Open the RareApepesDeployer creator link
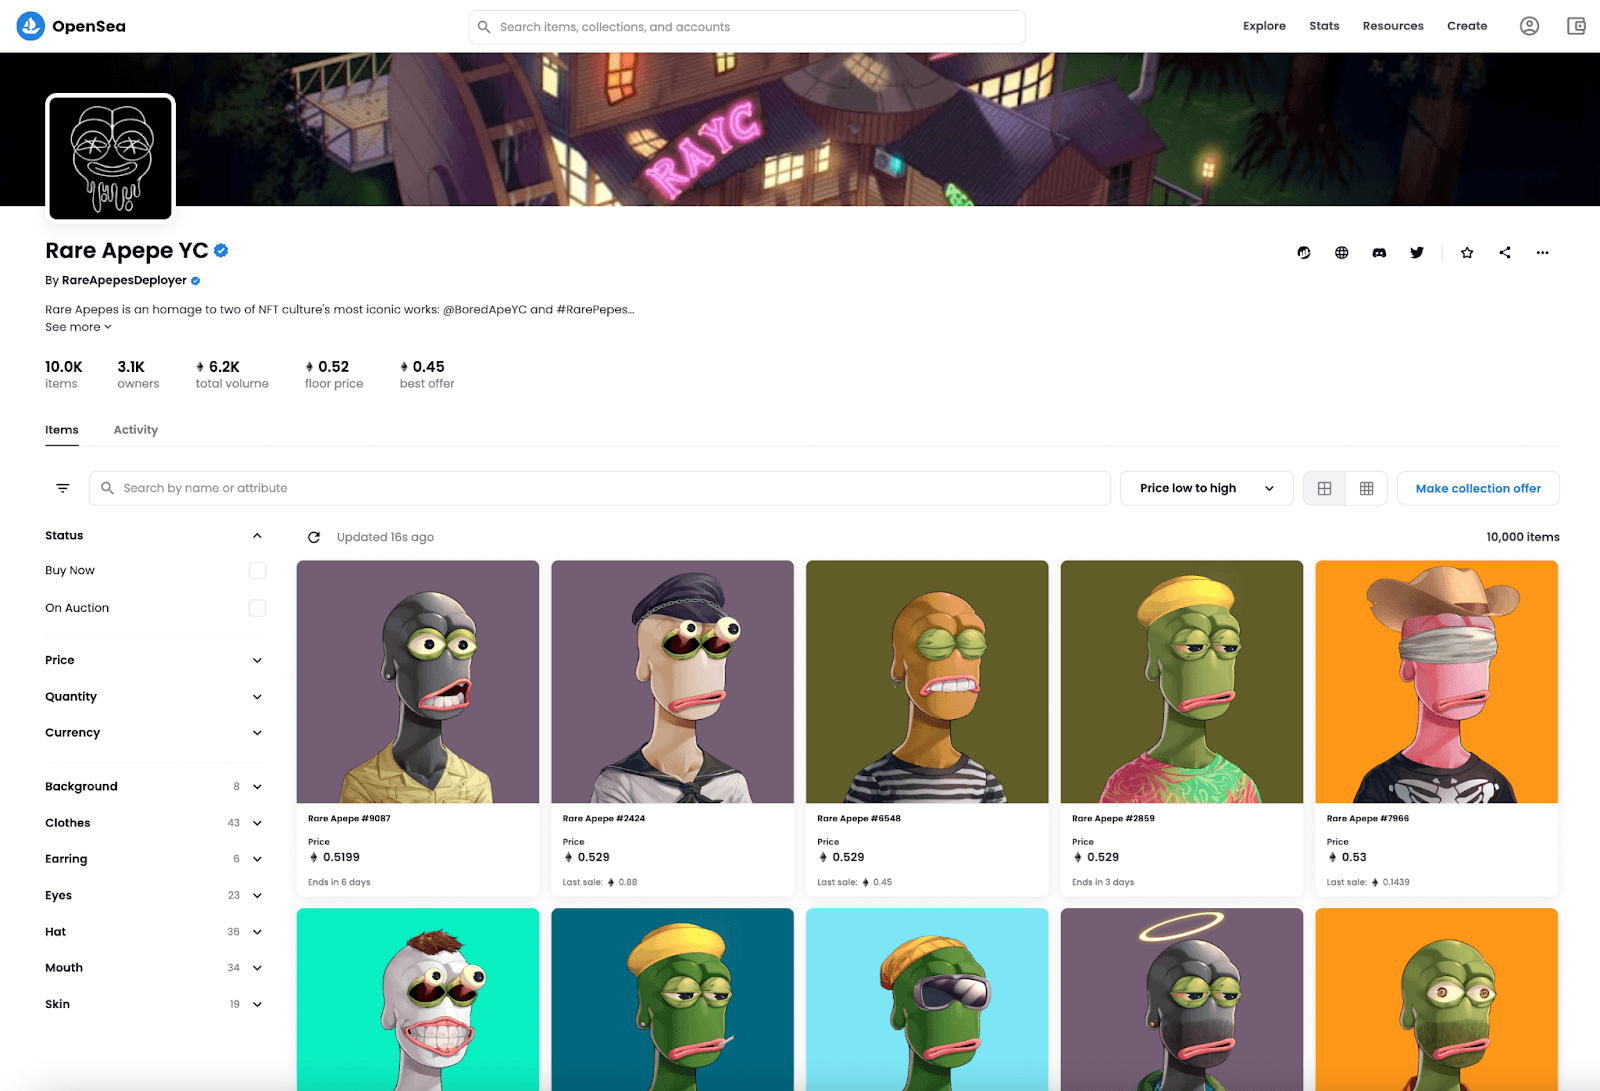The height and width of the screenshot is (1091, 1600). [x=124, y=281]
